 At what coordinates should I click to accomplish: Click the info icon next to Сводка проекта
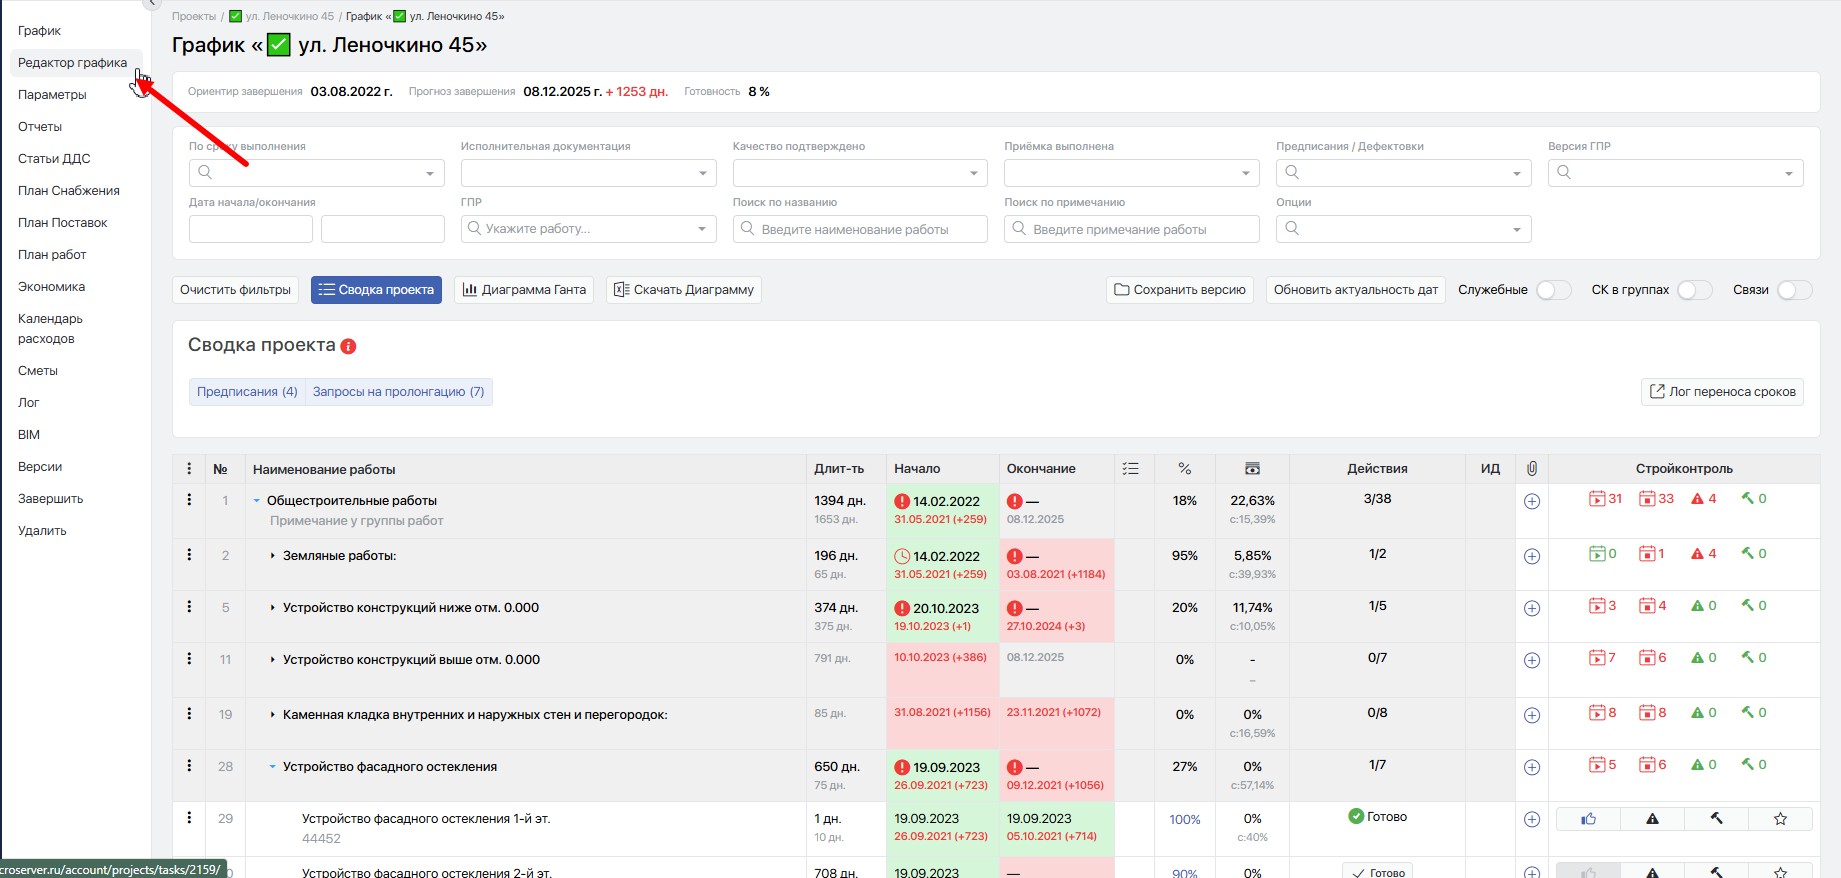348,346
